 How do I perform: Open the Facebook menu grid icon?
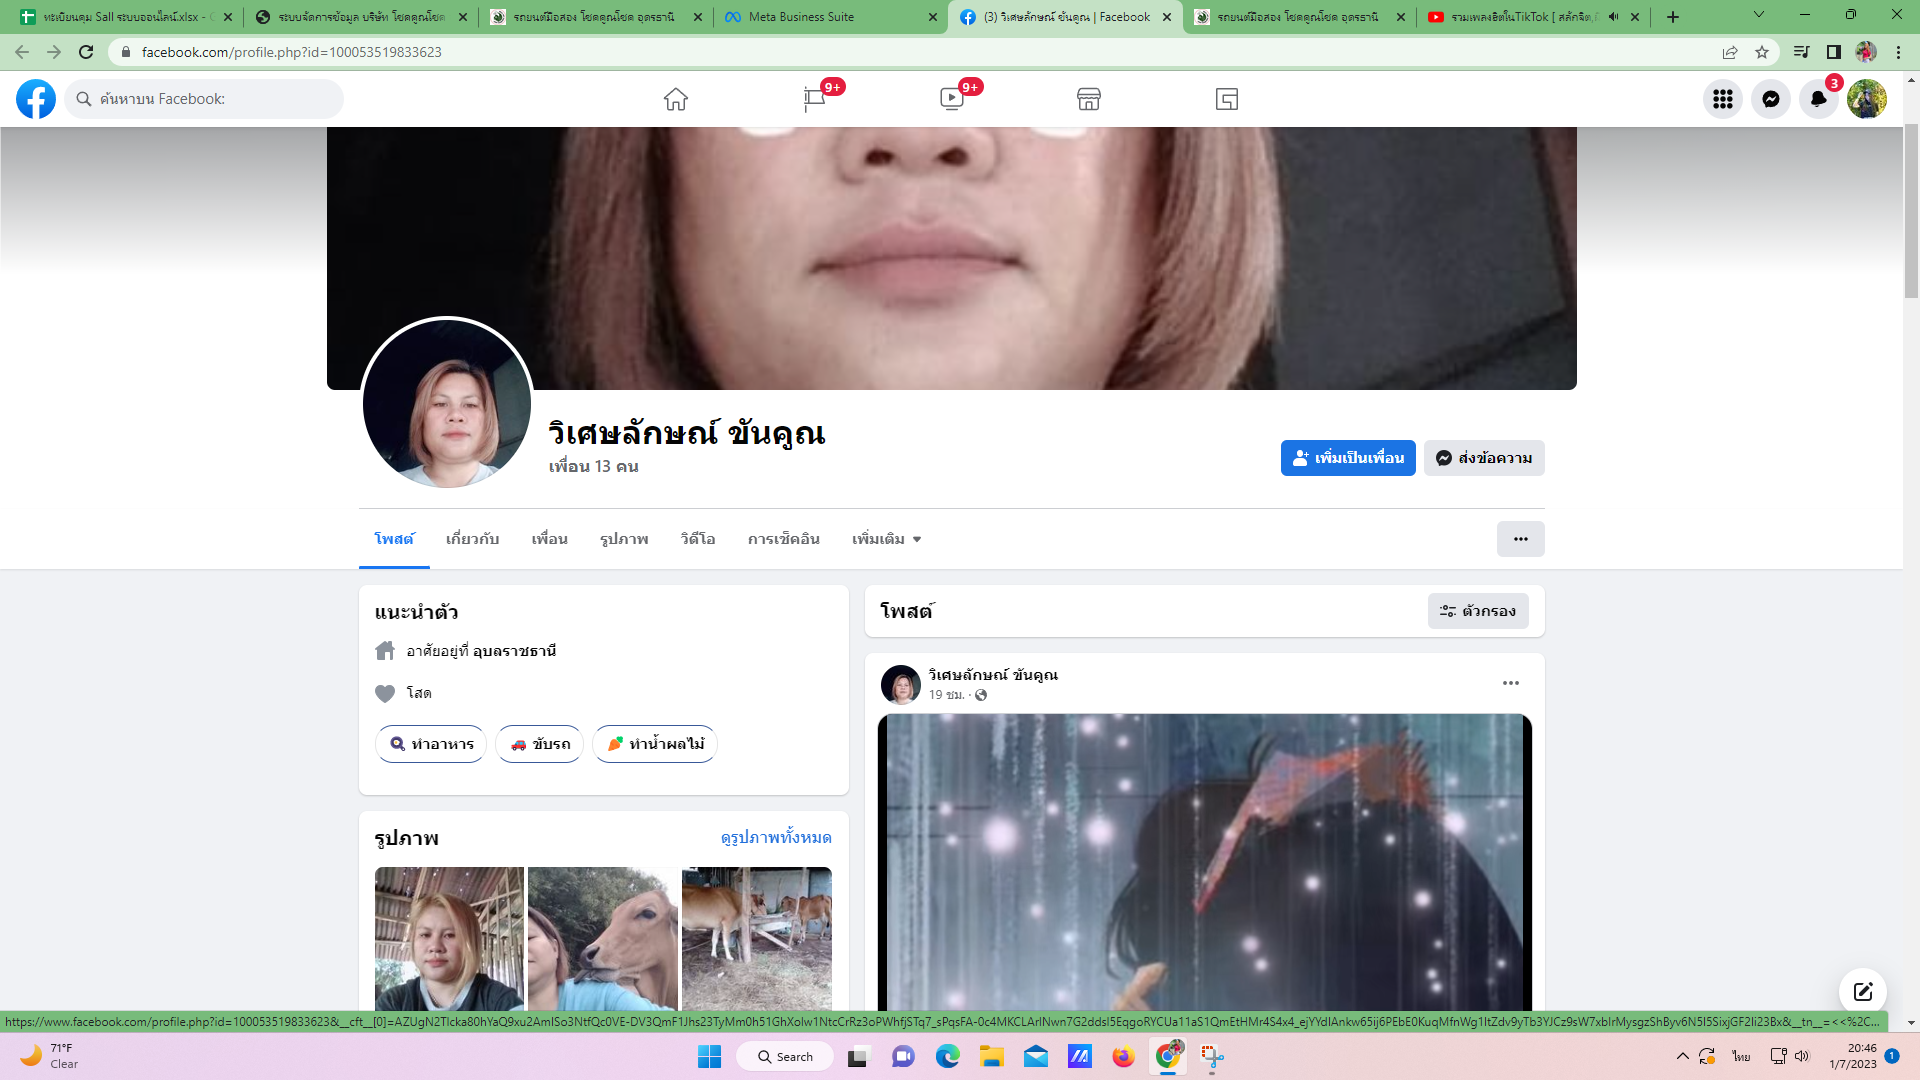pyautogui.click(x=1723, y=99)
